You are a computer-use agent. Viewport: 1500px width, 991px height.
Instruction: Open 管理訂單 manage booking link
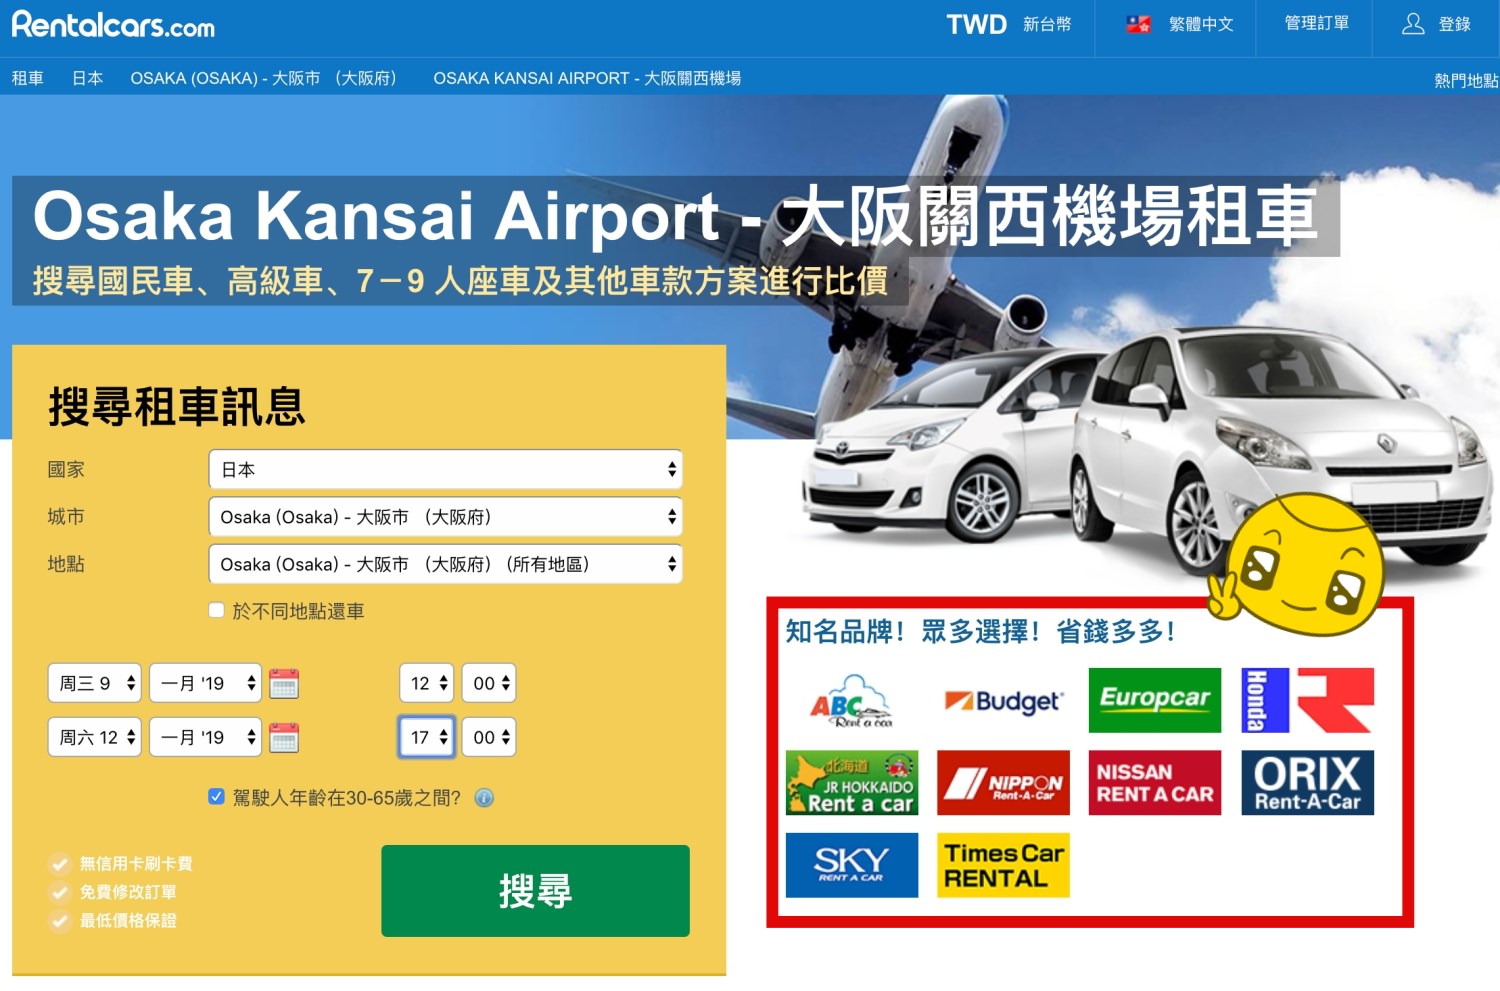click(1316, 23)
